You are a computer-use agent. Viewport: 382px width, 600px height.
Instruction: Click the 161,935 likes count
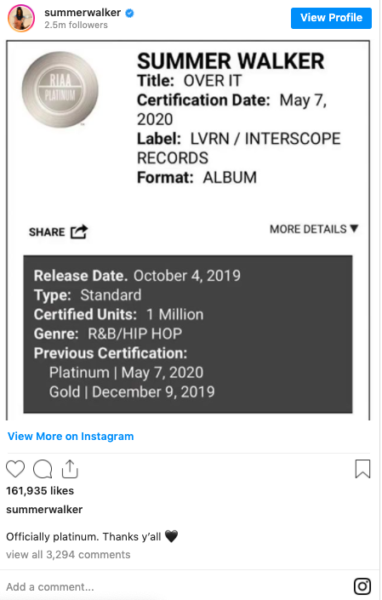[x=40, y=491]
